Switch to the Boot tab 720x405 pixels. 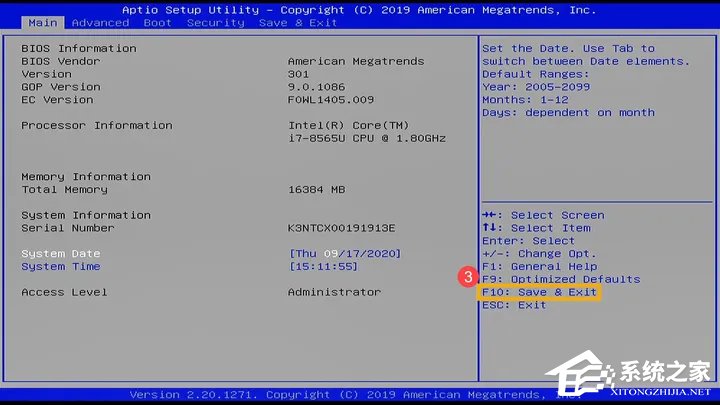[x=157, y=22]
